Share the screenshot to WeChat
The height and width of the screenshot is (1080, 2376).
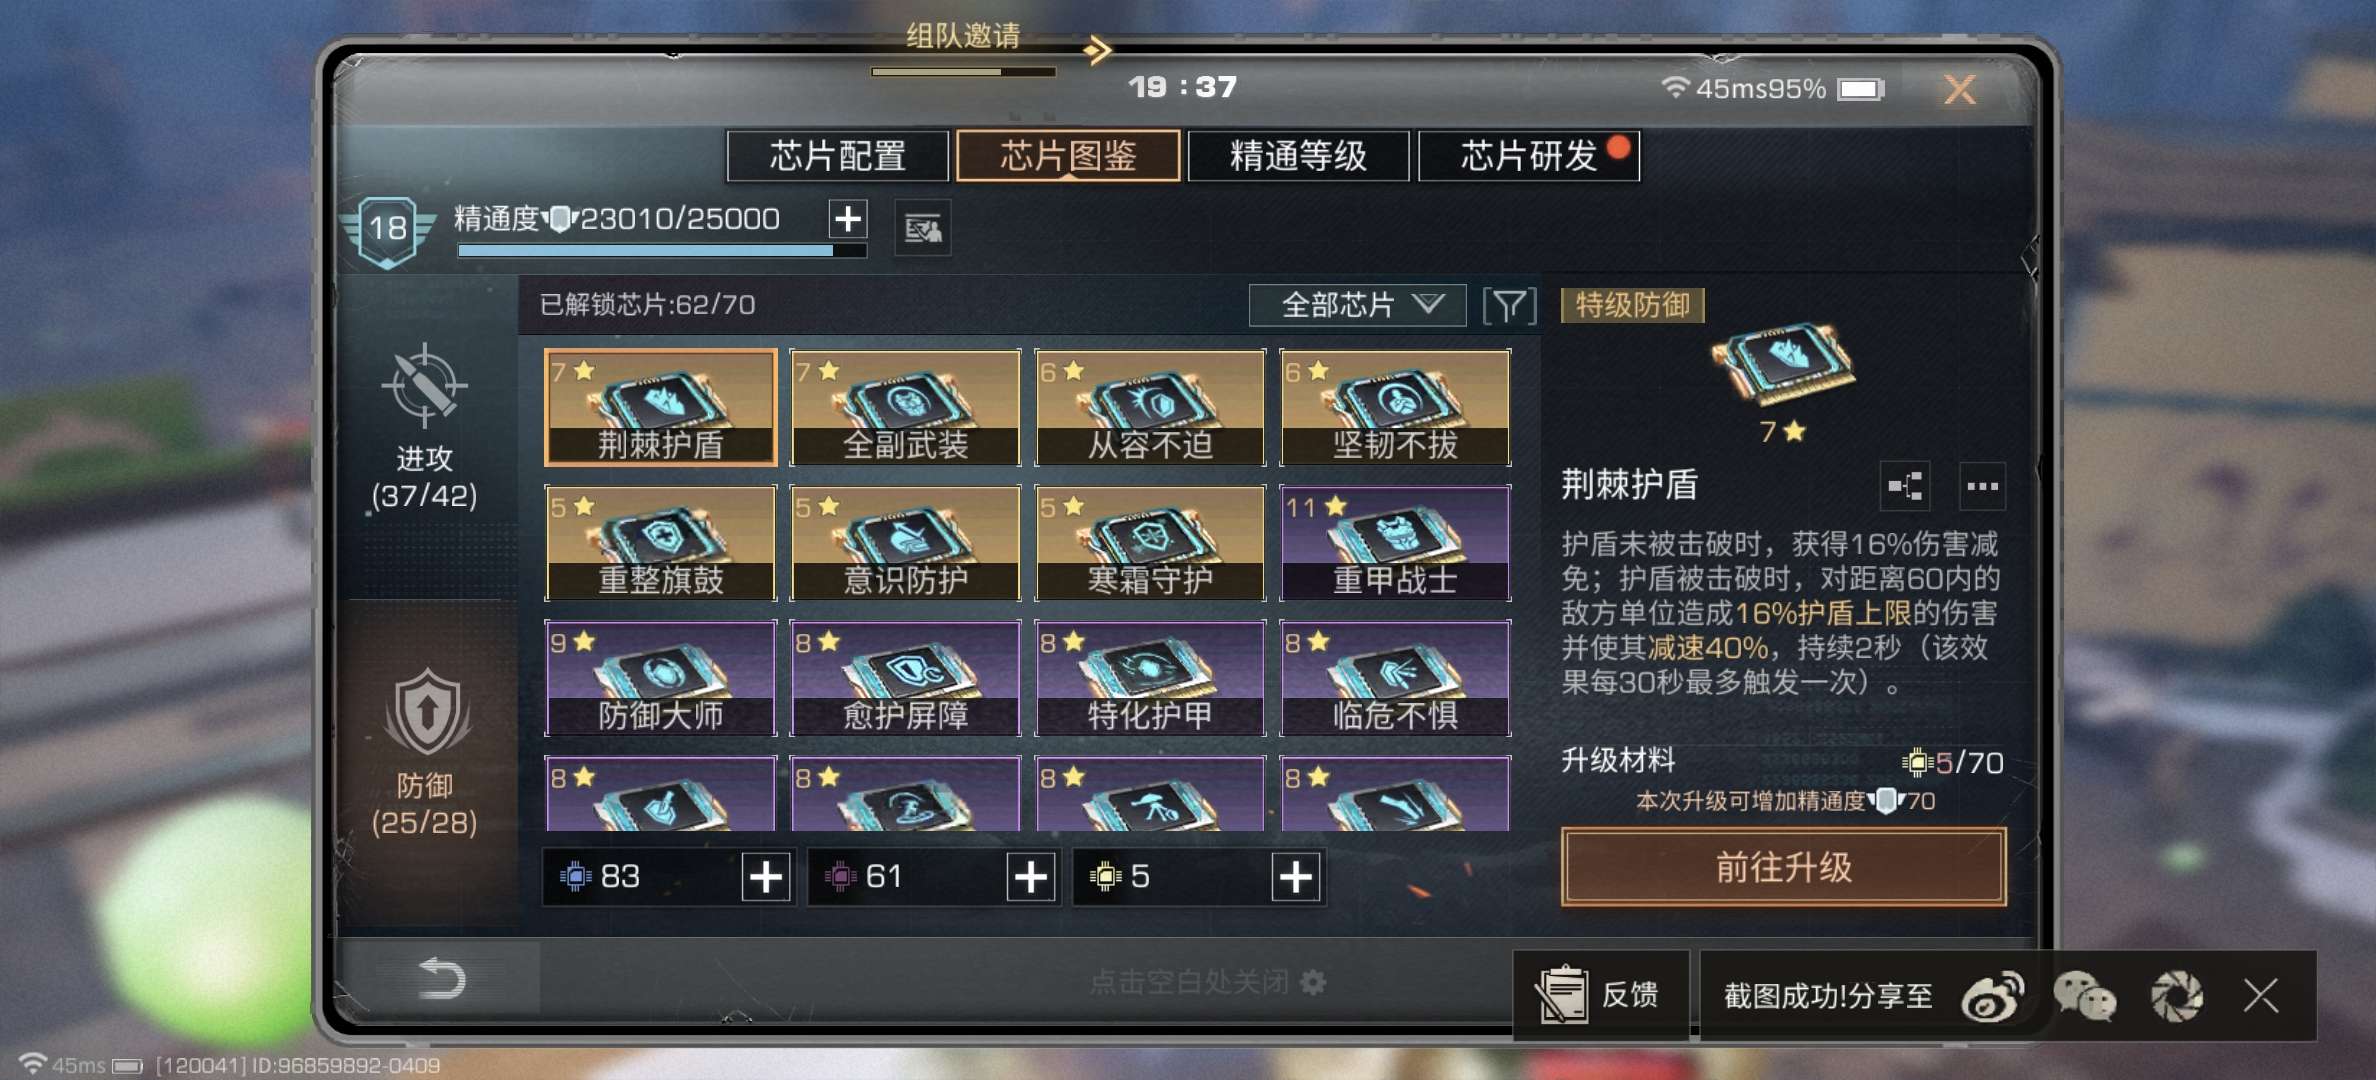click(x=2084, y=997)
